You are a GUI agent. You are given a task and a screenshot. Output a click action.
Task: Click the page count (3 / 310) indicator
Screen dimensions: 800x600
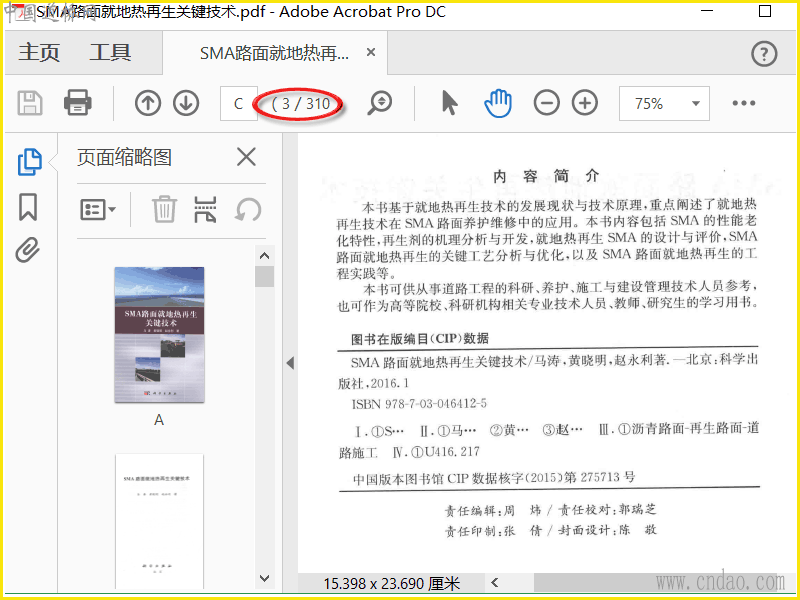pyautogui.click(x=301, y=104)
